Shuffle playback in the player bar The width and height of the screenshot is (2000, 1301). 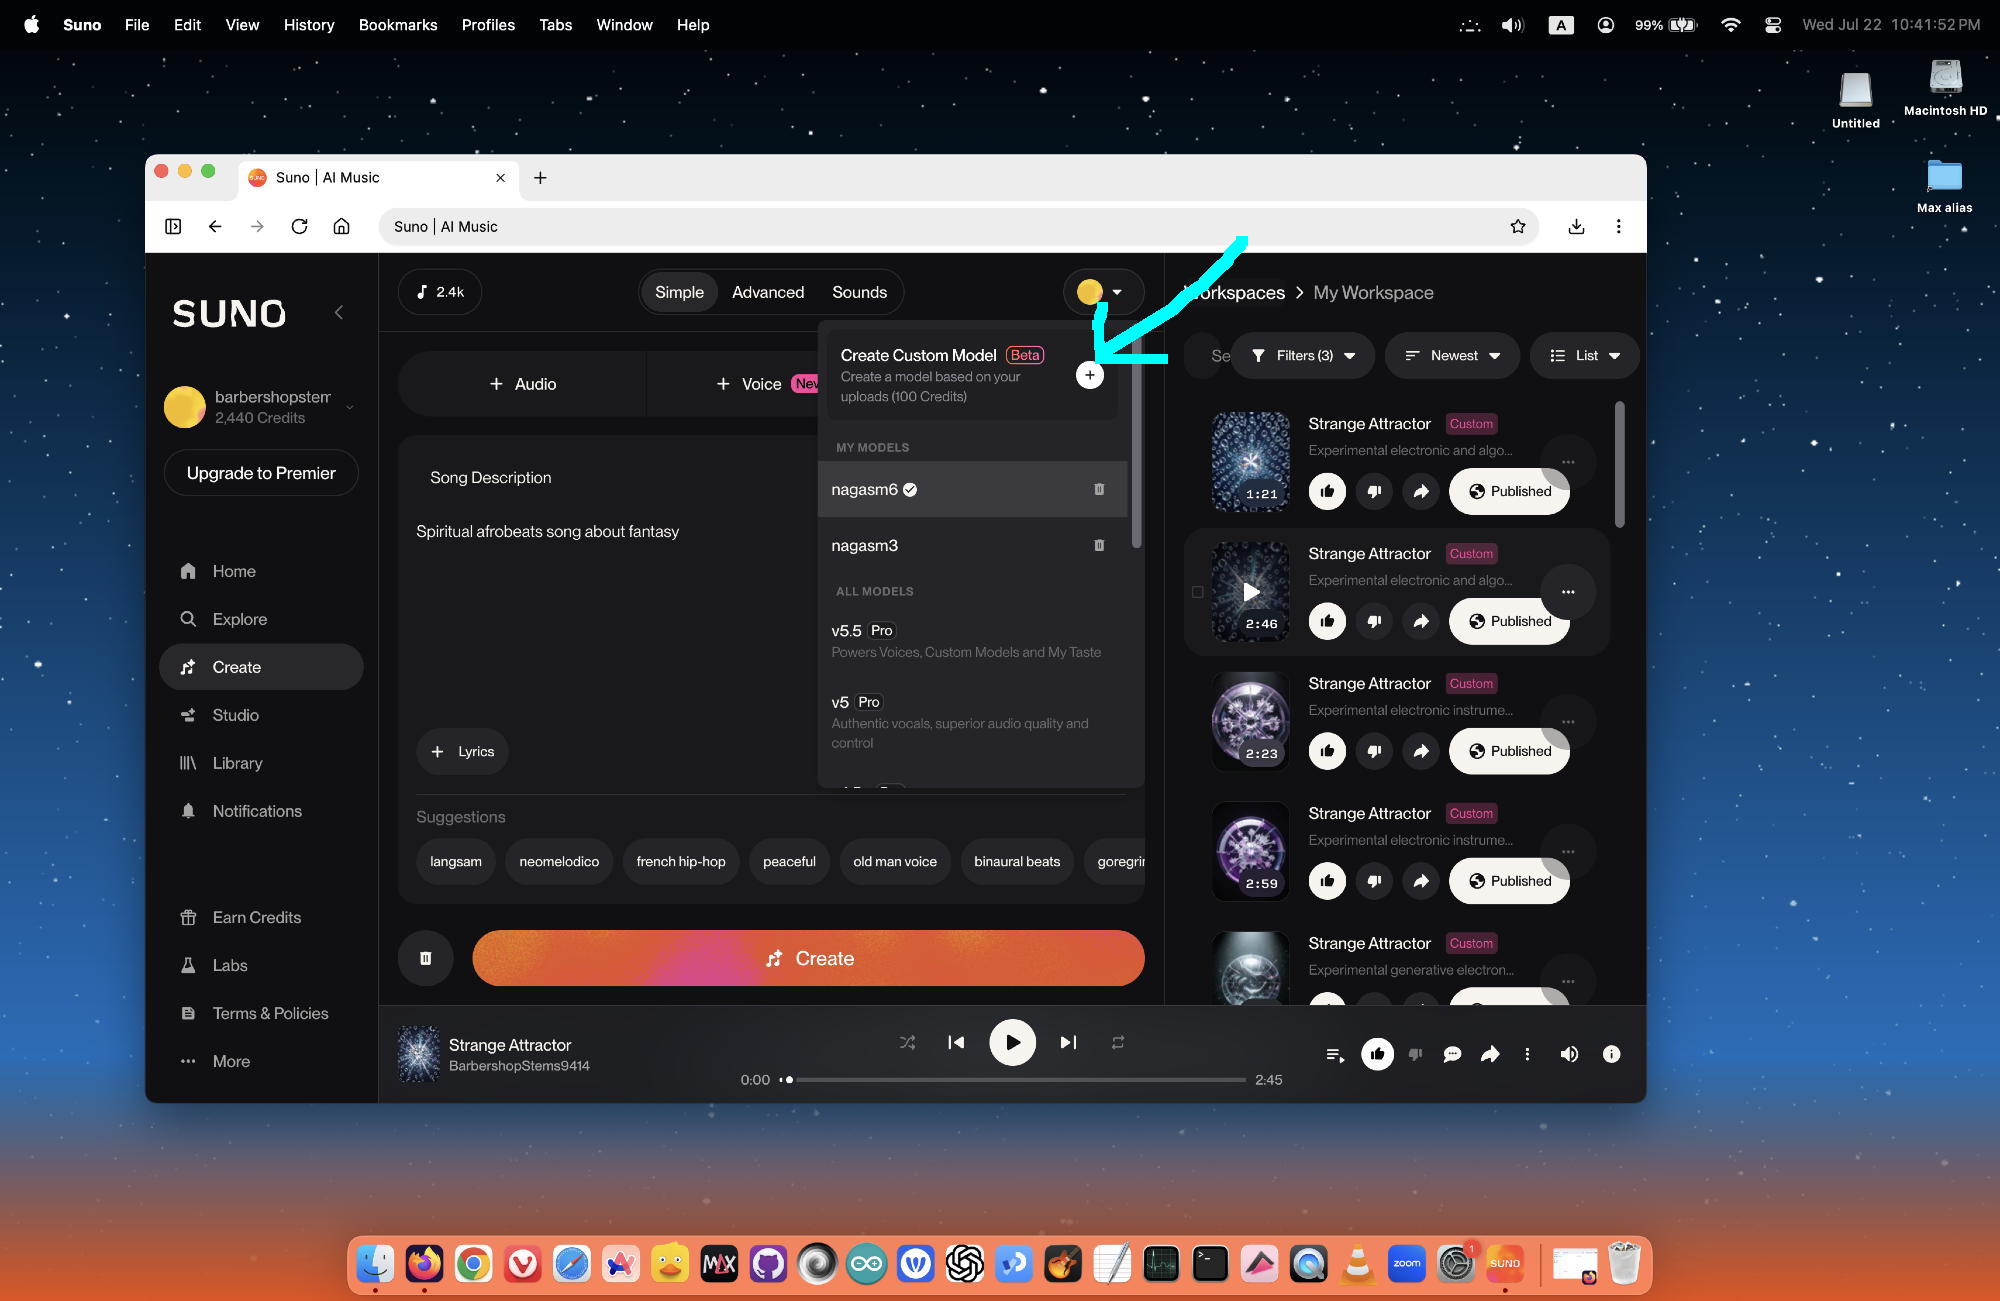[x=907, y=1042]
